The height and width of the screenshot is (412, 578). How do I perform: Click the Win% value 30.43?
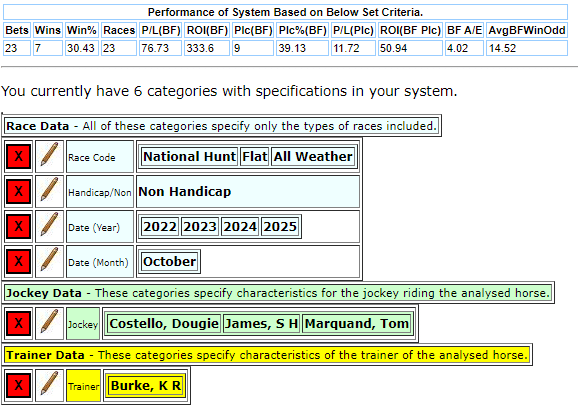[82, 48]
